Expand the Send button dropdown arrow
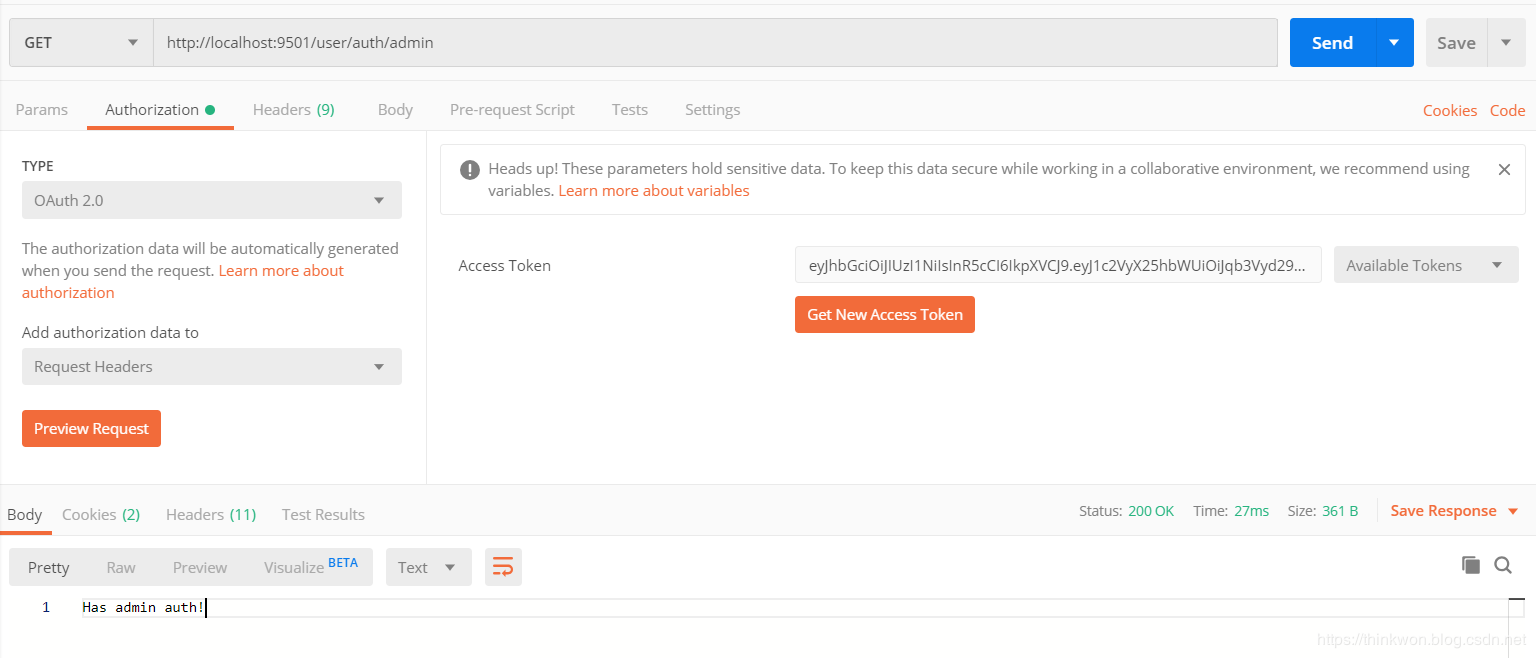 1394,43
